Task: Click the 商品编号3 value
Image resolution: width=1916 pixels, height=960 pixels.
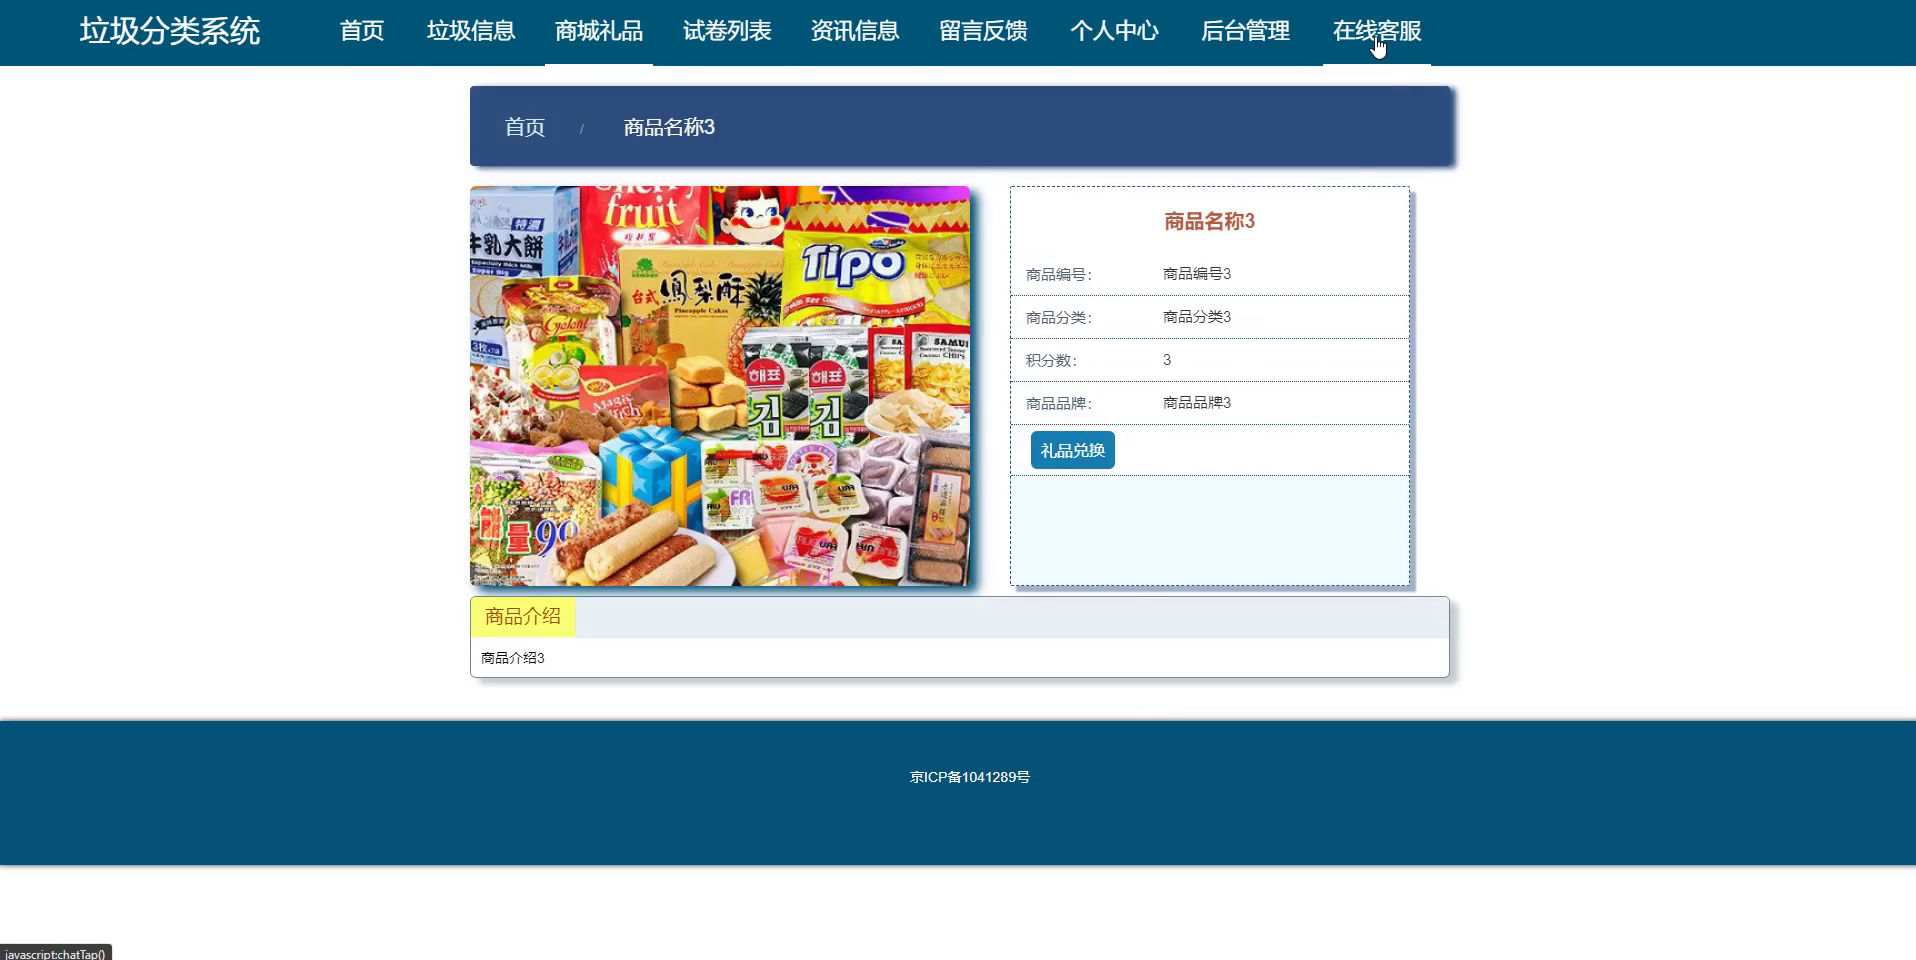Action: [1197, 273]
